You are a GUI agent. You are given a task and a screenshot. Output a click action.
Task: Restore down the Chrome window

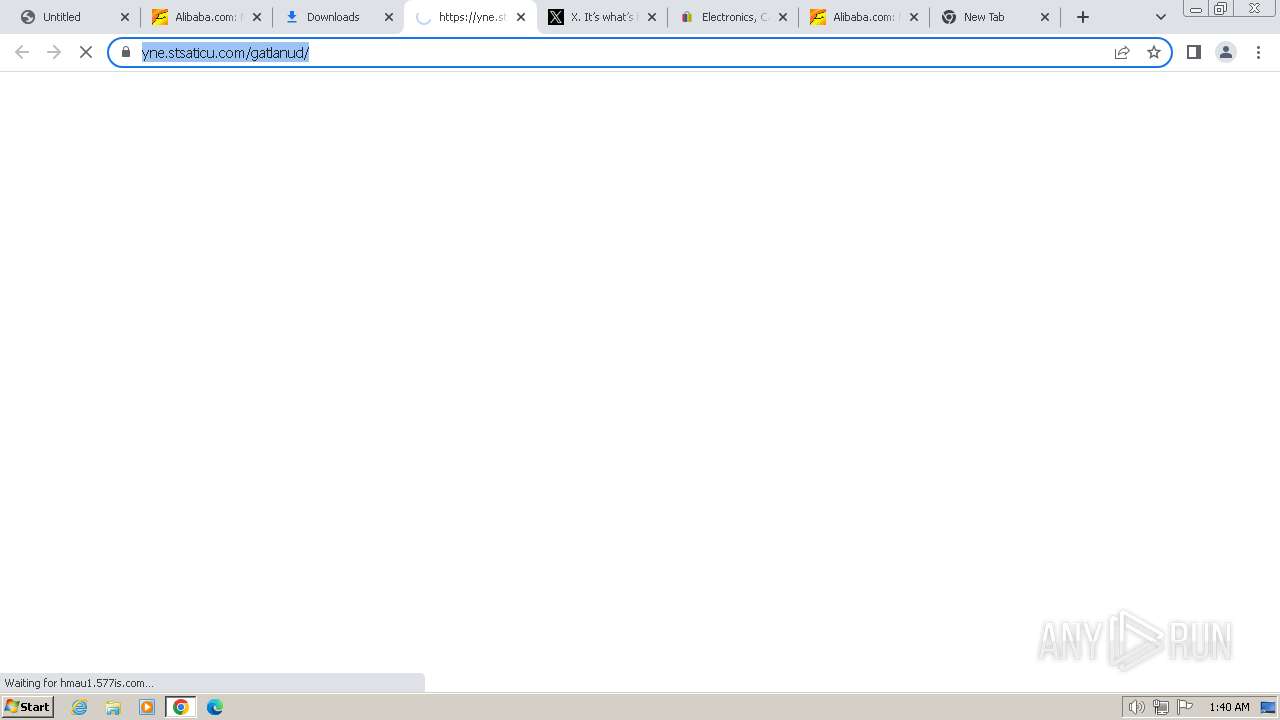coord(1221,9)
